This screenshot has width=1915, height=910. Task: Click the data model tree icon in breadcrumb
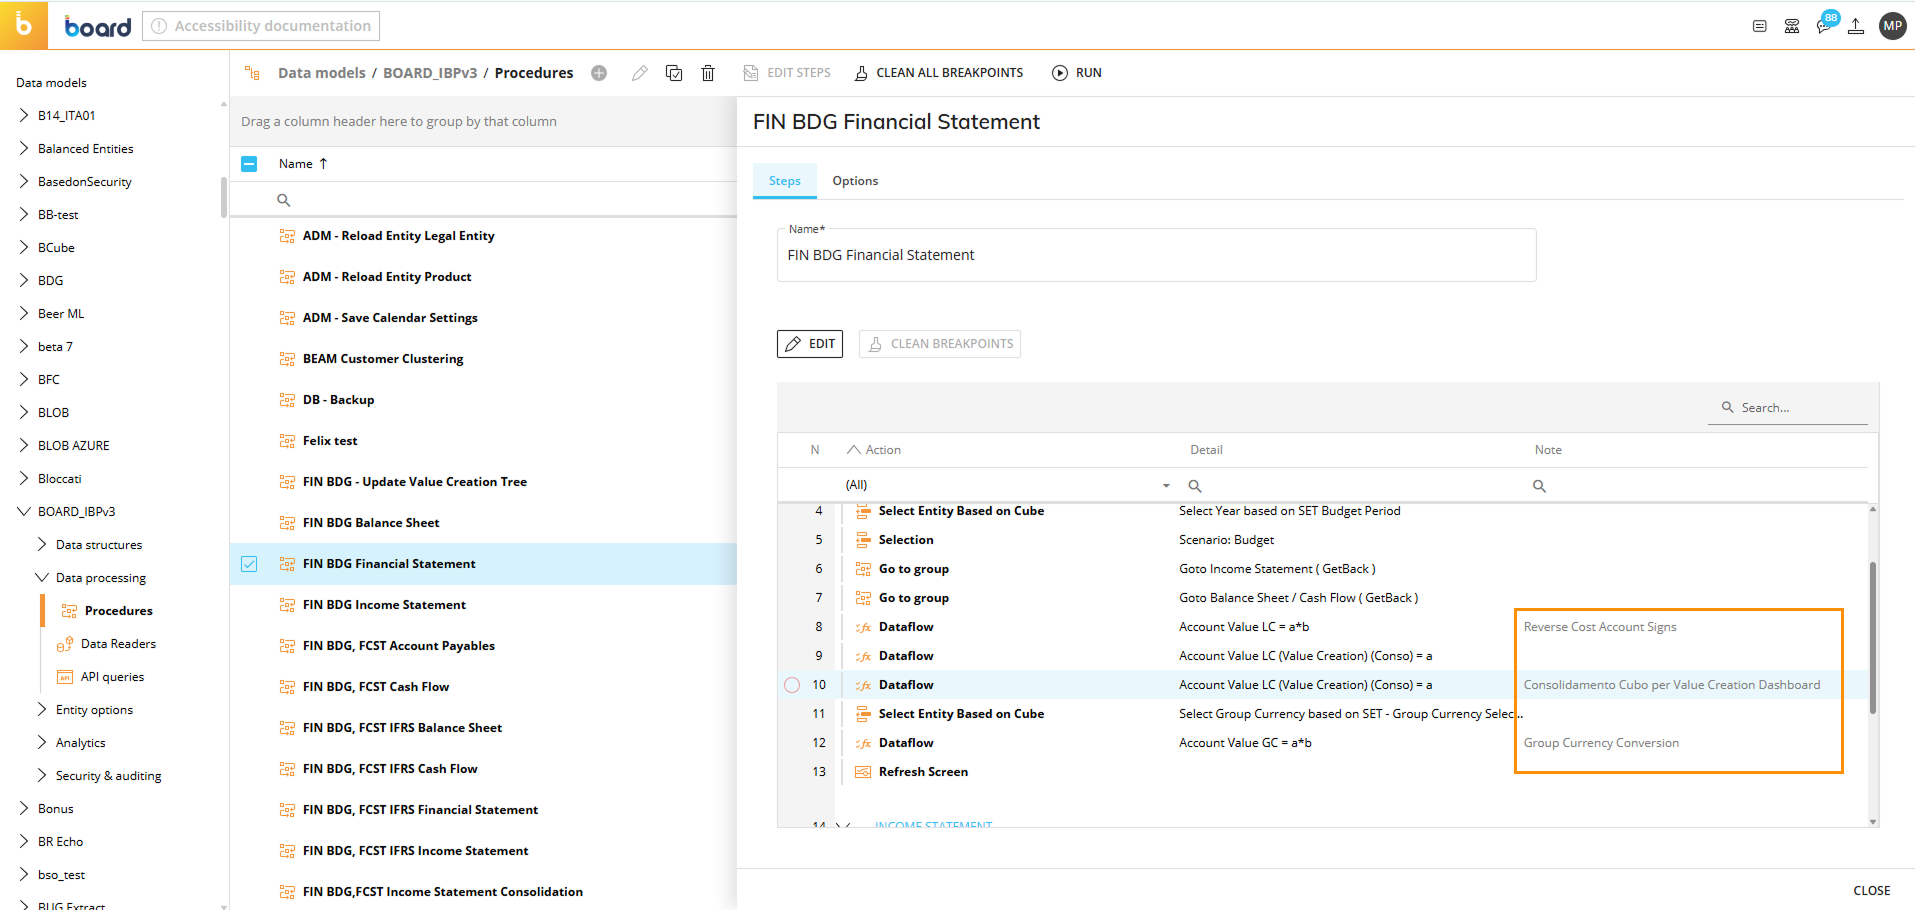253,73
